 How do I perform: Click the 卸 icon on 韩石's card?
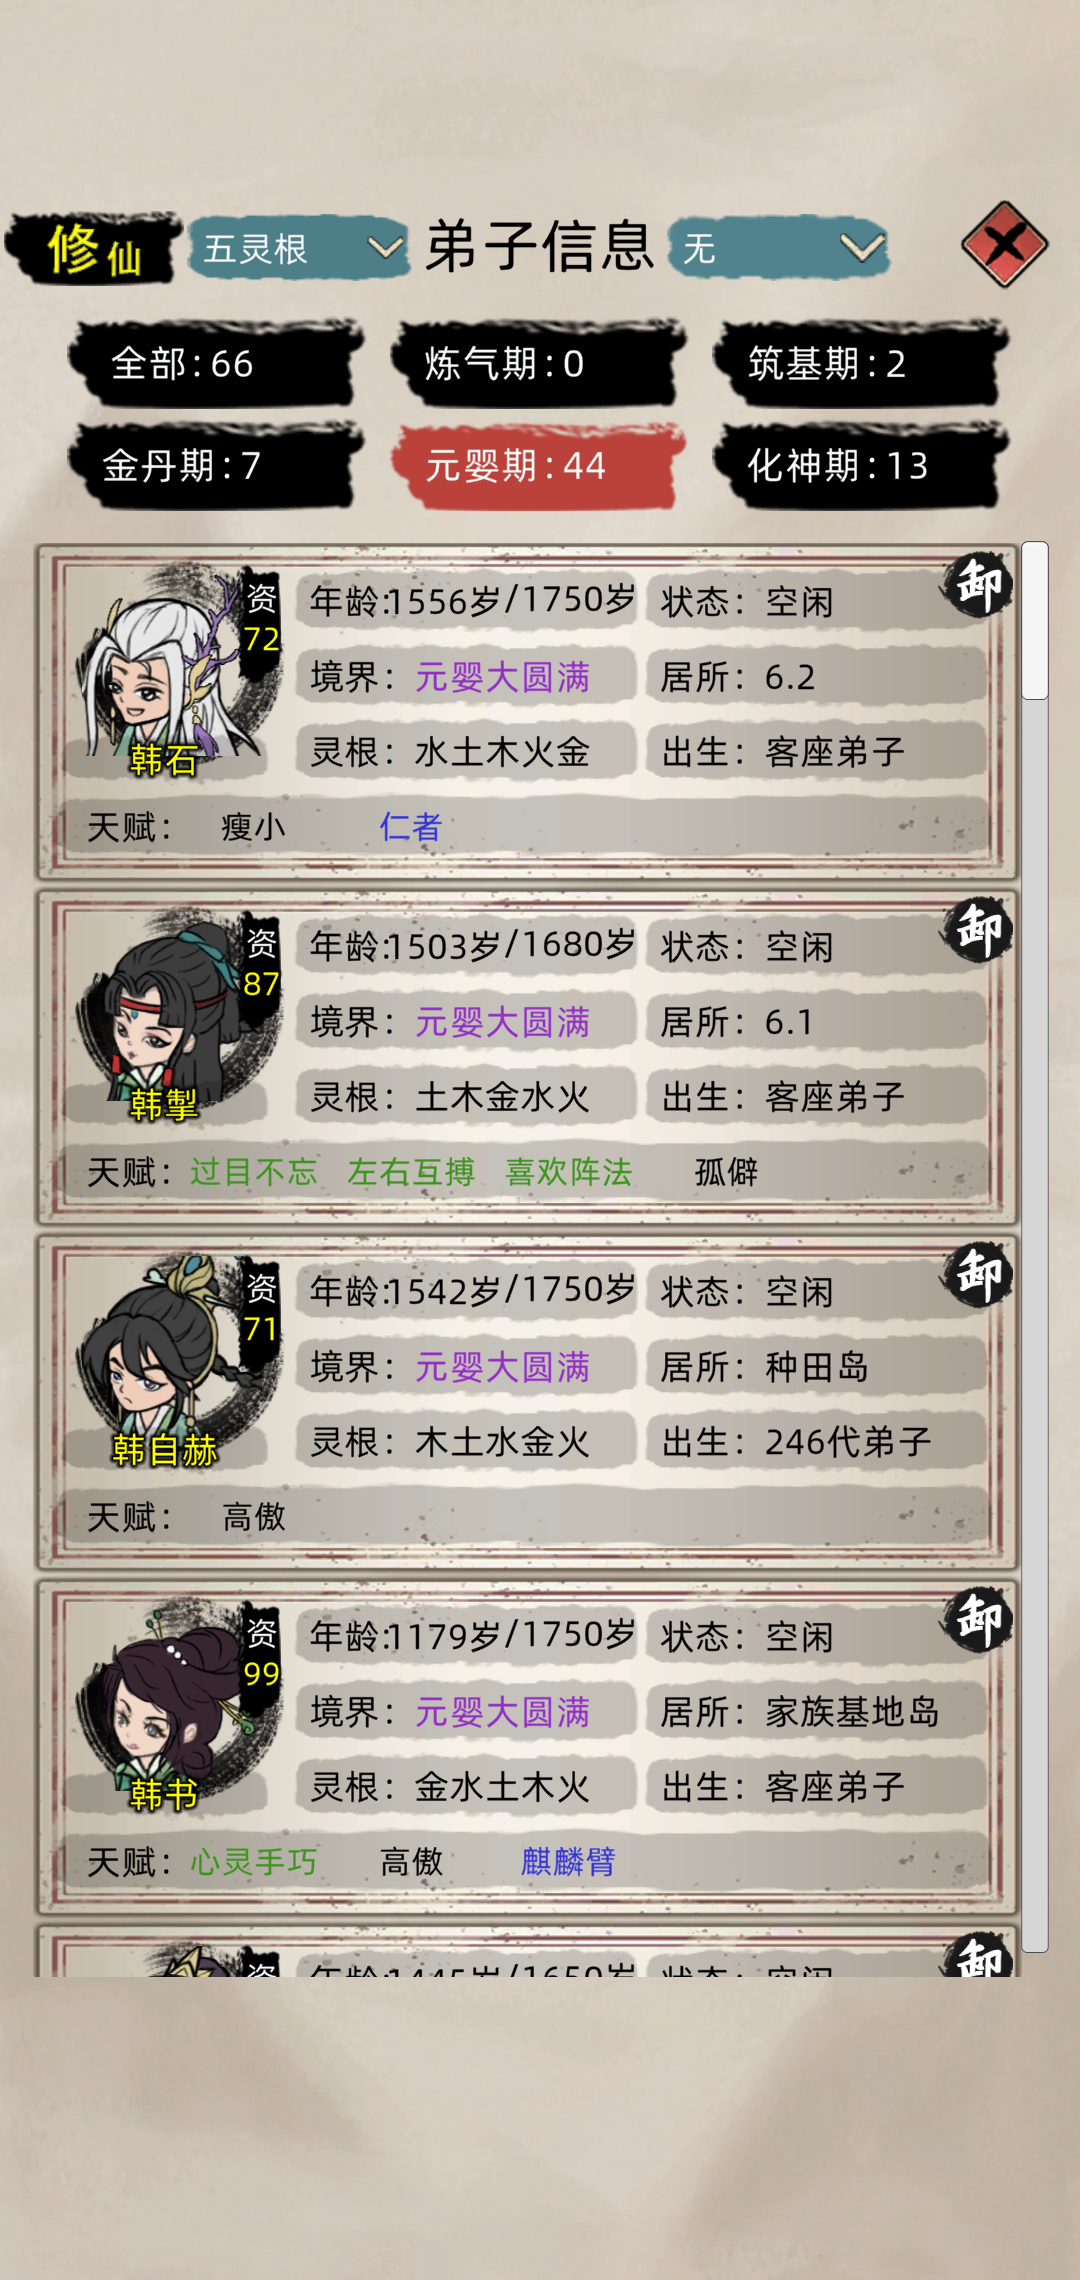977,585
